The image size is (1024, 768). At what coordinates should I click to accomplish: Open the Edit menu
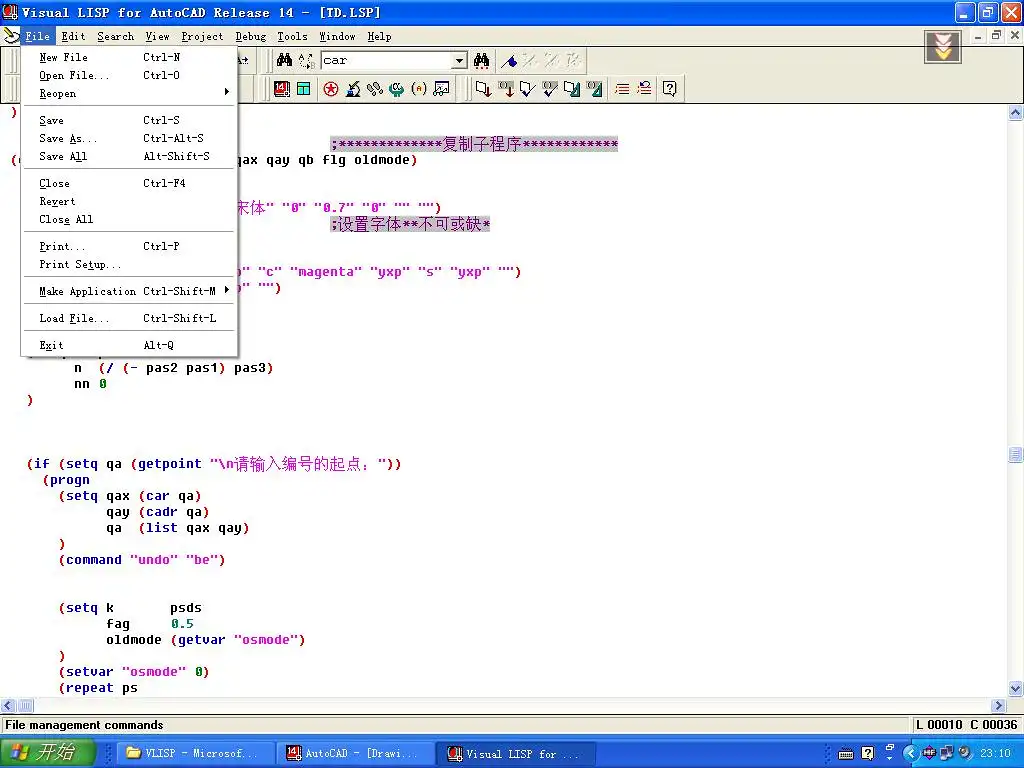73,37
